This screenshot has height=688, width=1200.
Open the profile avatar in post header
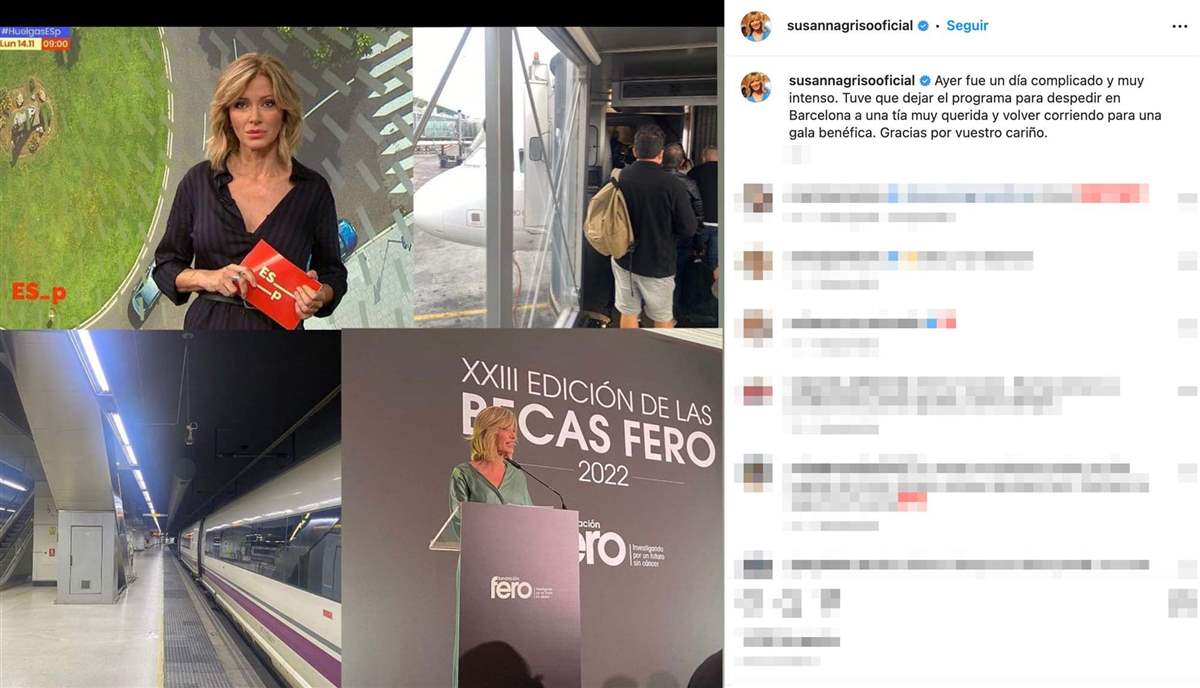[755, 26]
